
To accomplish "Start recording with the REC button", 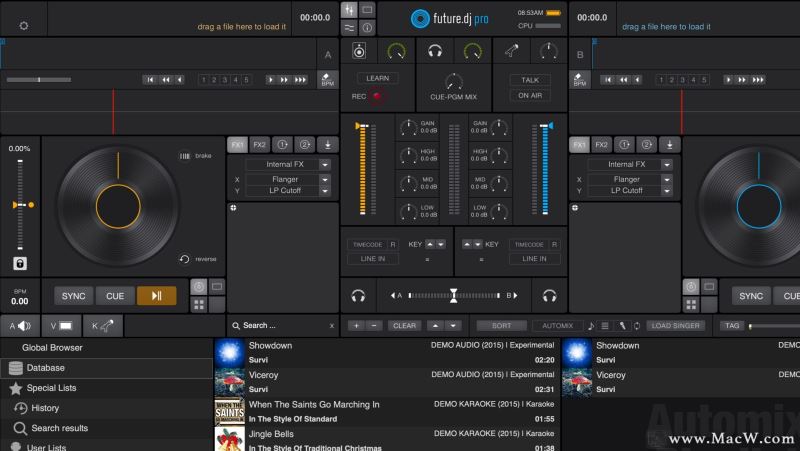I will coord(378,96).
